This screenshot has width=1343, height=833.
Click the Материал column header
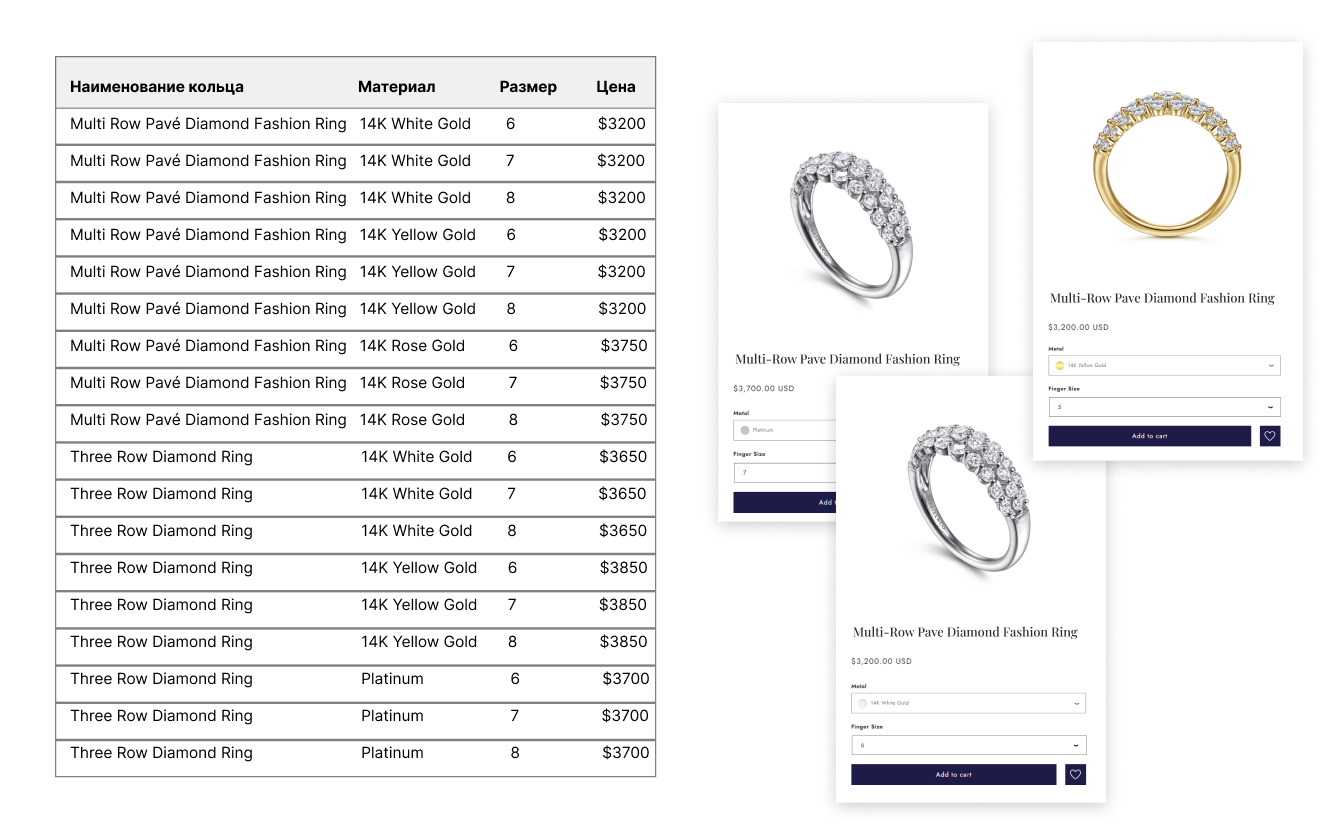click(x=396, y=87)
